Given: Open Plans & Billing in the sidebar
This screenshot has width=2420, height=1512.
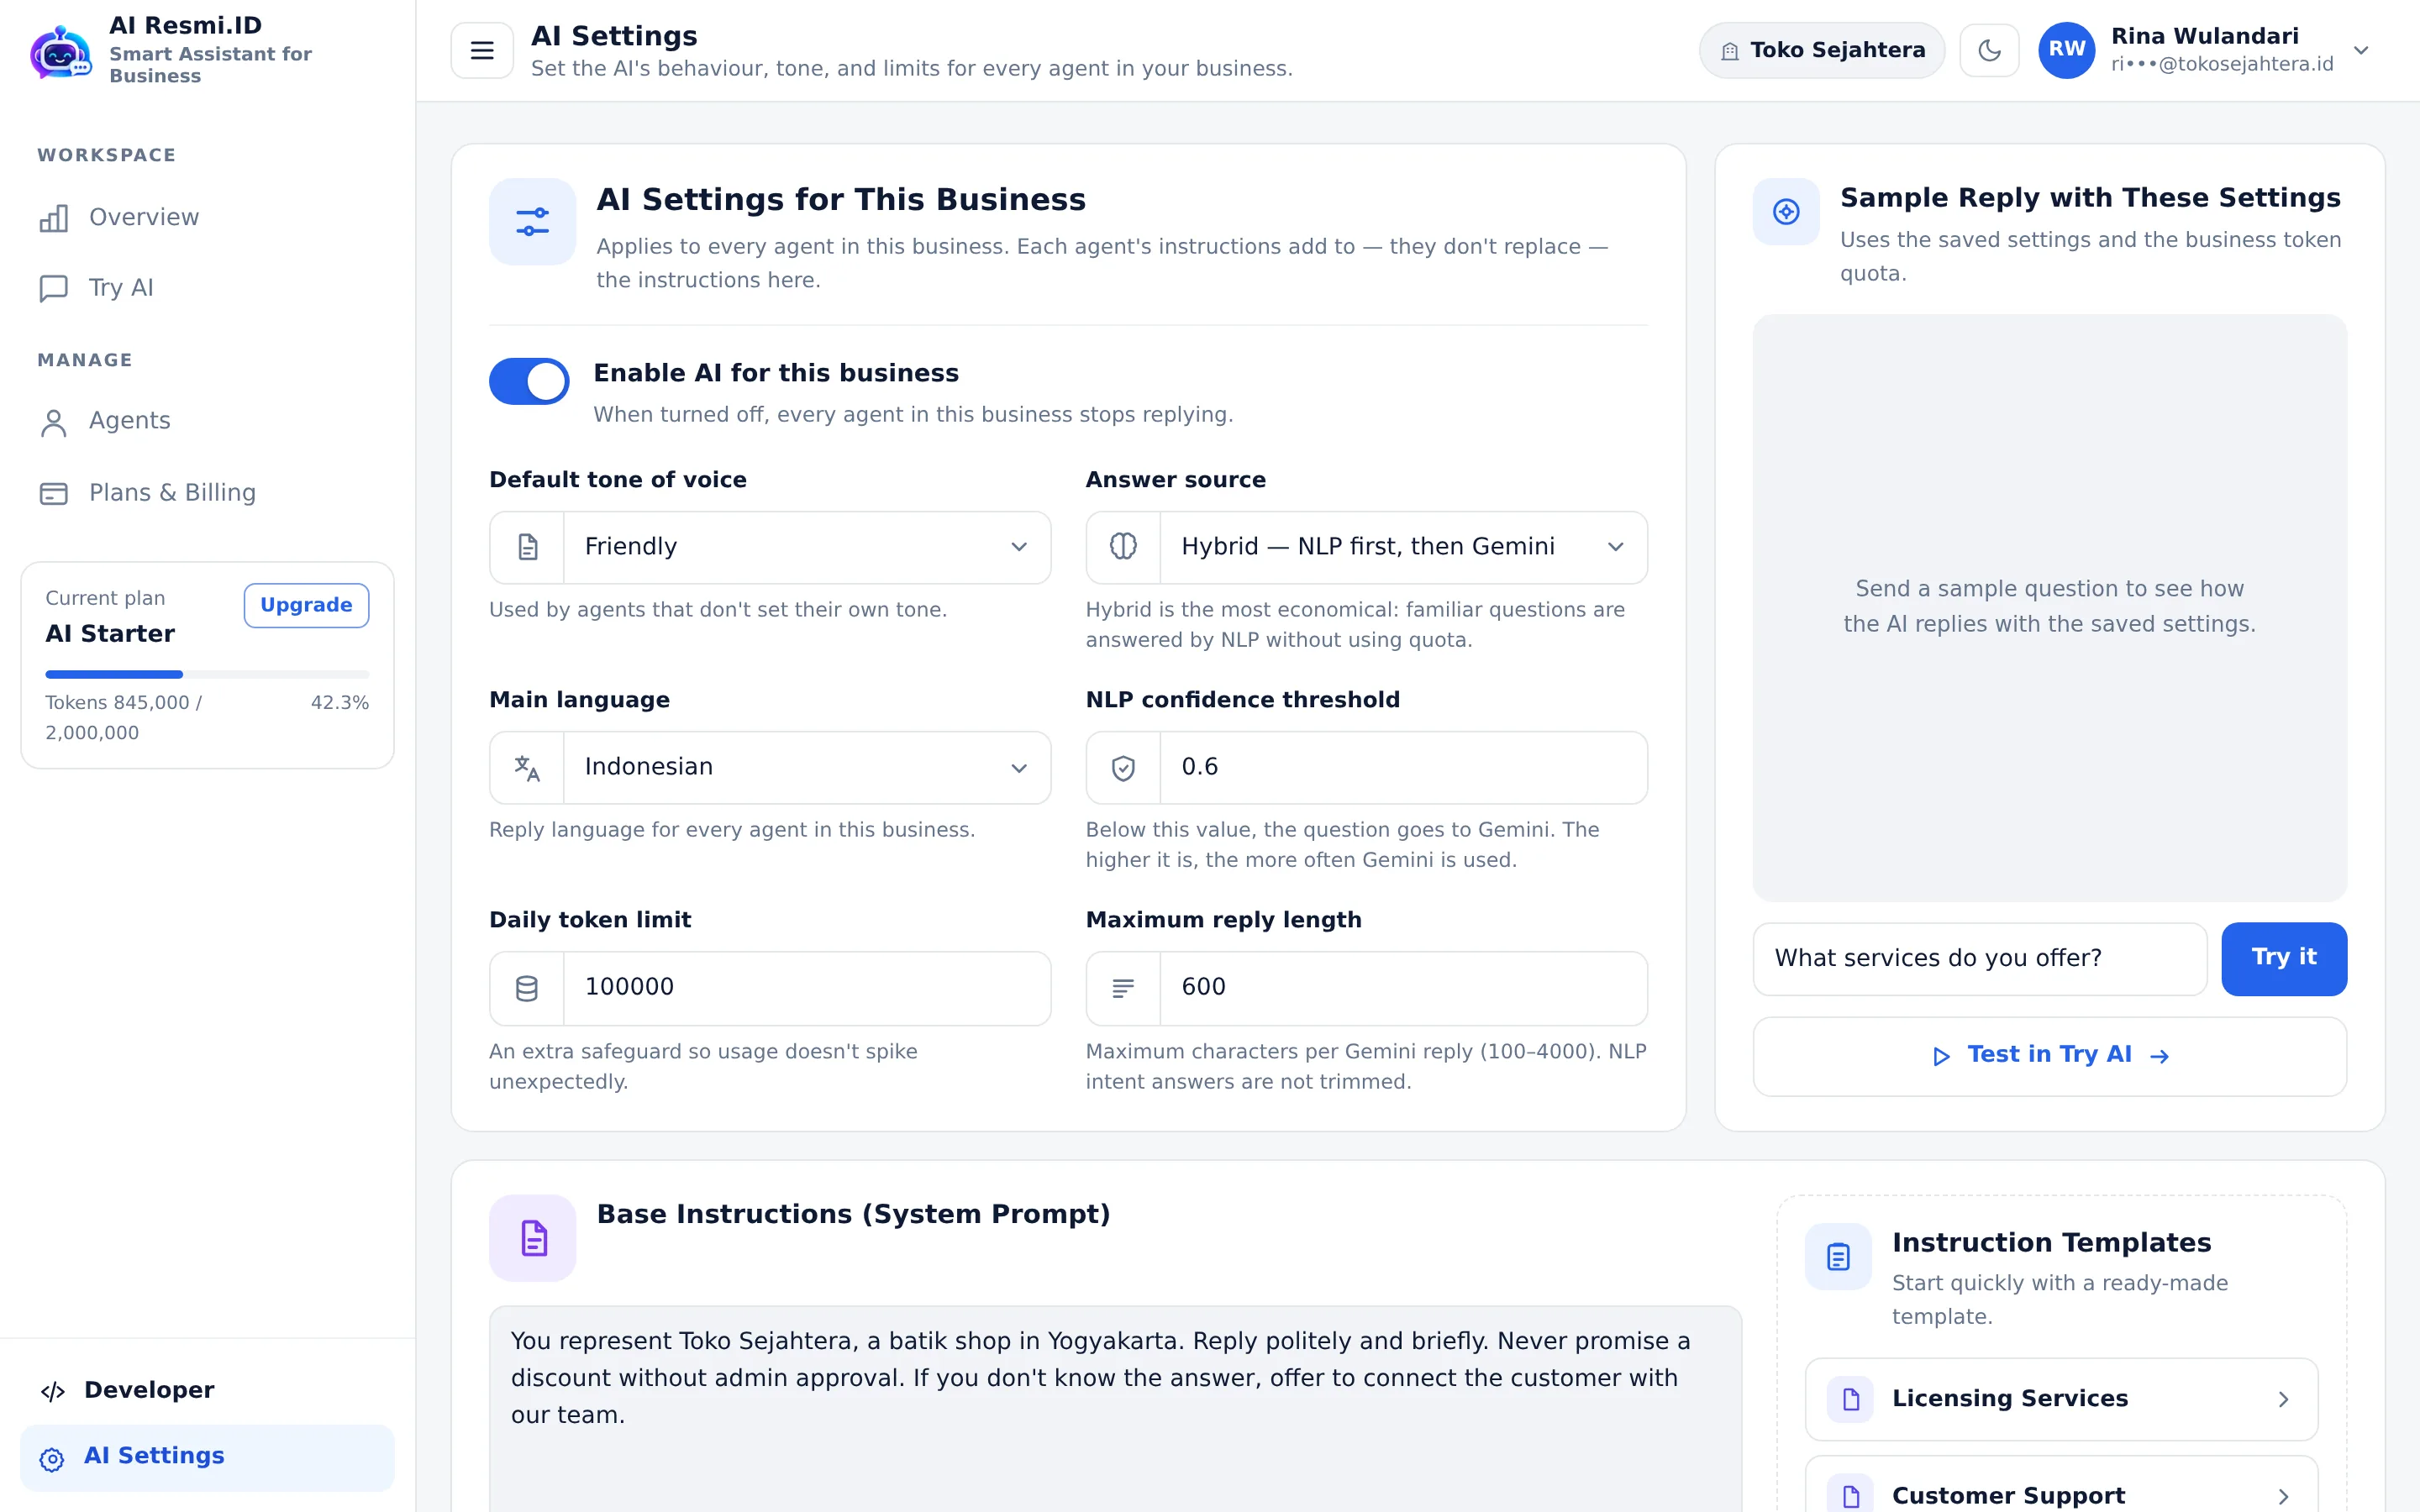Looking at the screenshot, I should pyautogui.click(x=207, y=493).
